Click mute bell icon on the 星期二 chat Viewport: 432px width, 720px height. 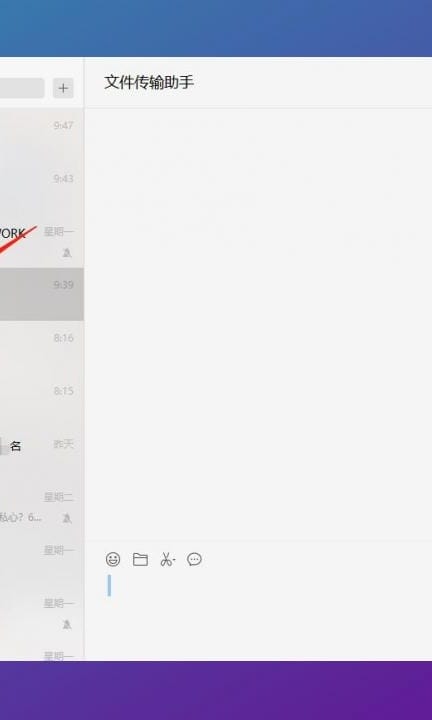[x=67, y=518]
